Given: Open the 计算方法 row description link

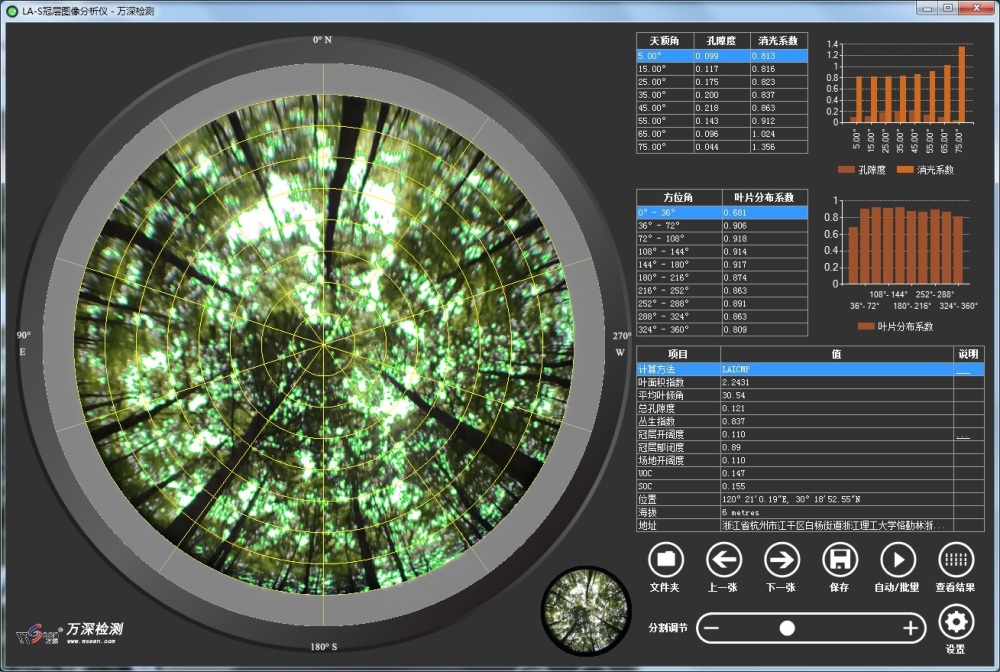Looking at the screenshot, I should (x=963, y=369).
